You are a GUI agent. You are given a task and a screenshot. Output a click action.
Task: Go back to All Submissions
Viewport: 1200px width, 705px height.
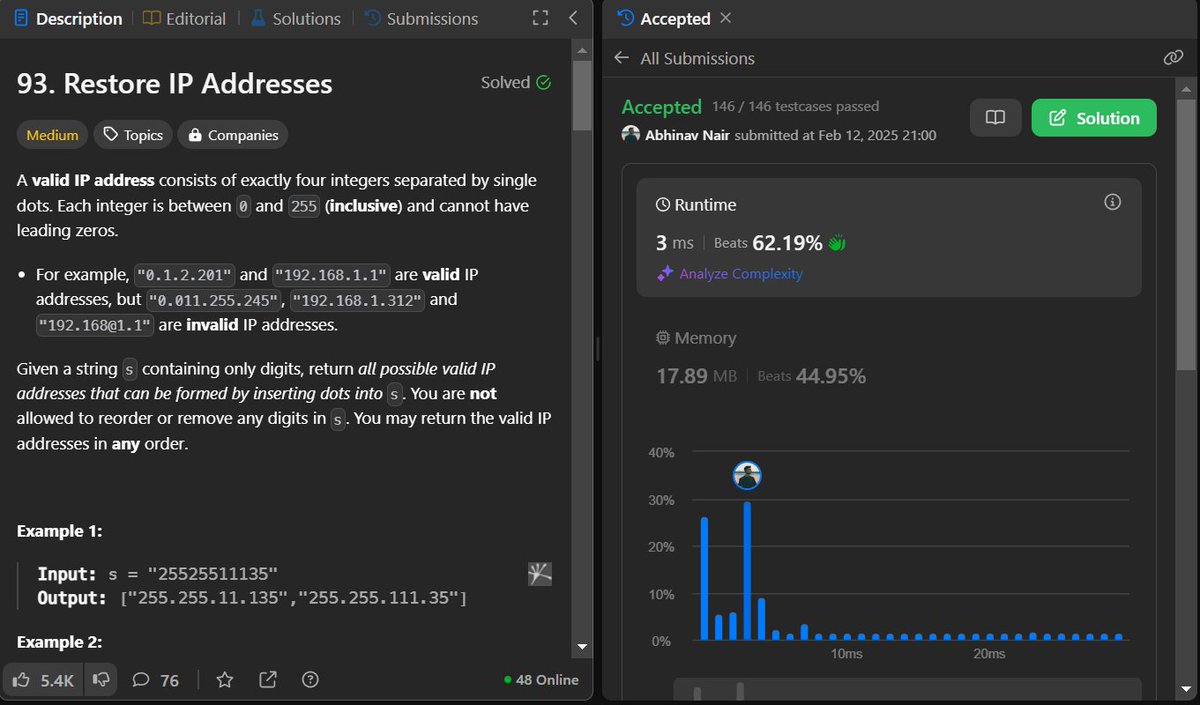697,58
